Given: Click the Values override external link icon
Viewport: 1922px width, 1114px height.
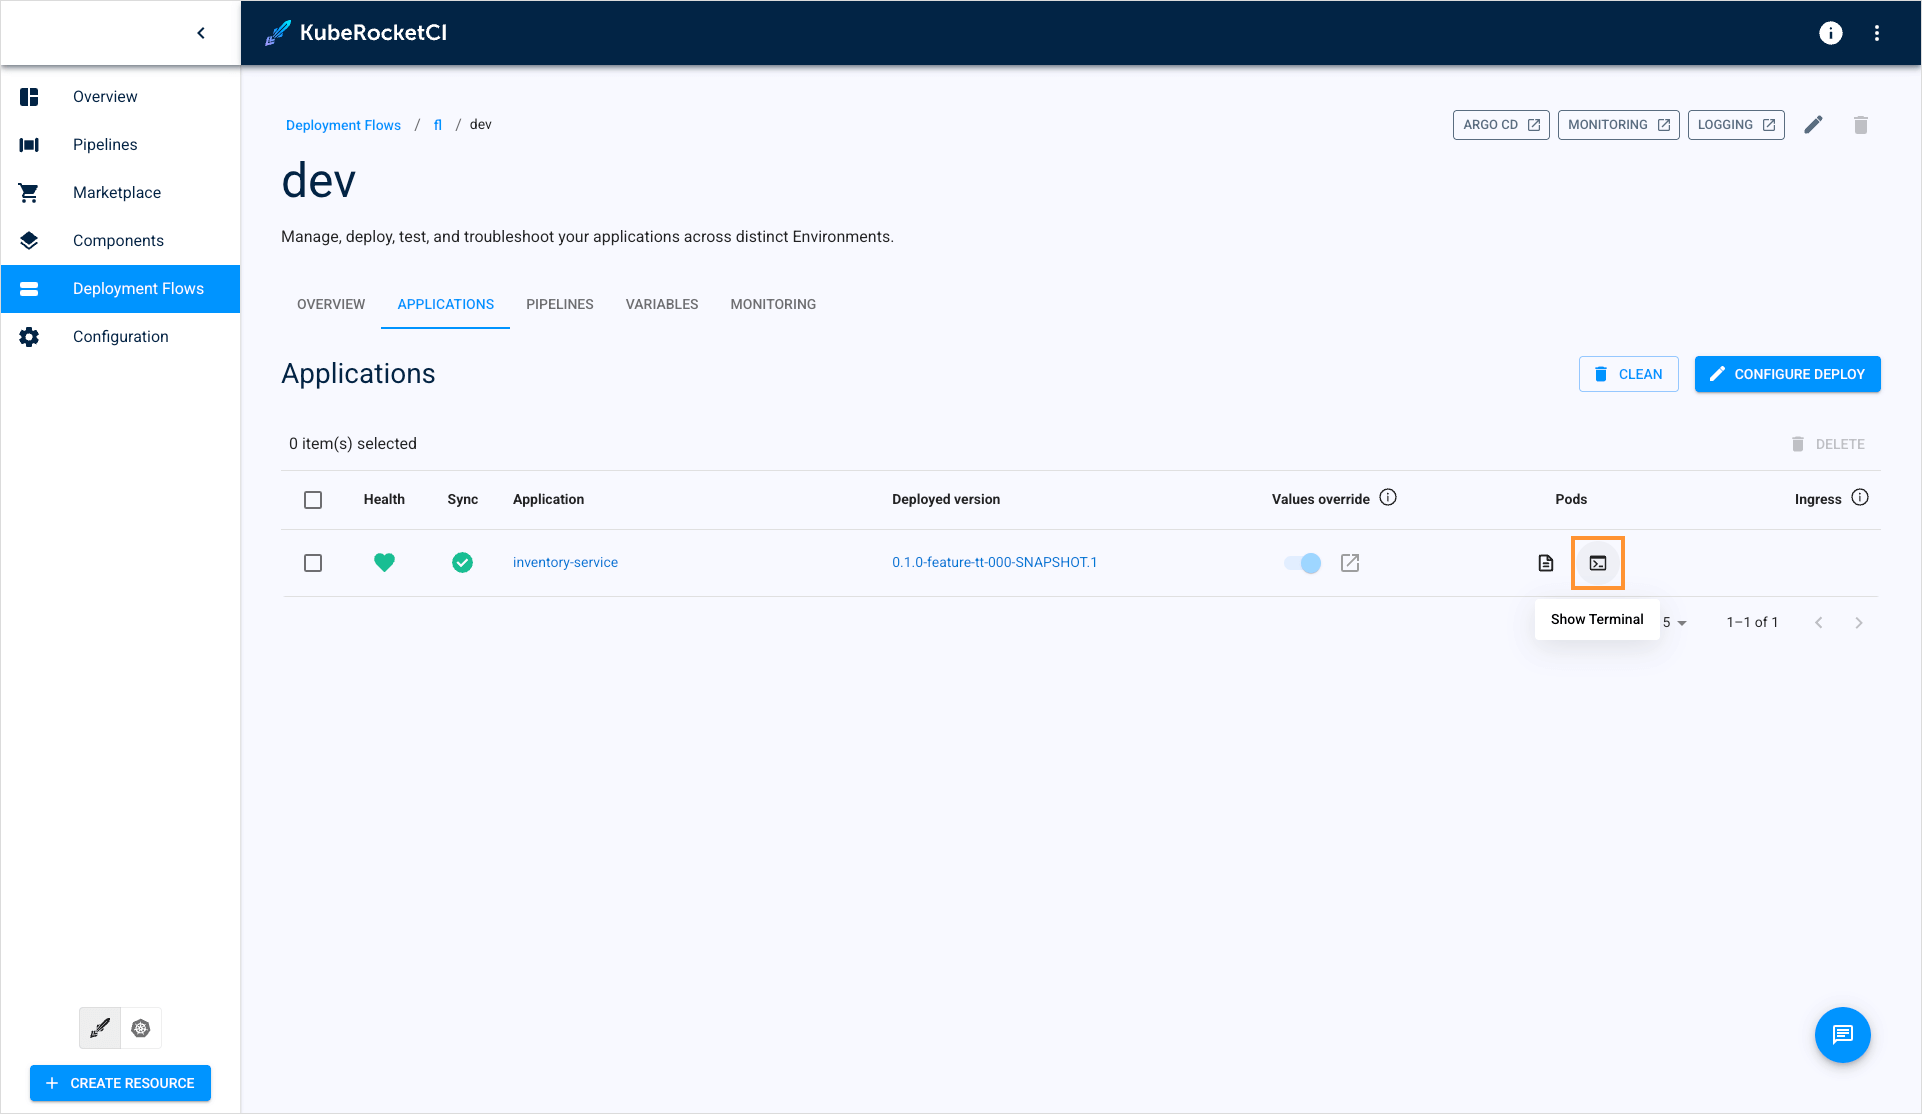Looking at the screenshot, I should click(x=1351, y=562).
